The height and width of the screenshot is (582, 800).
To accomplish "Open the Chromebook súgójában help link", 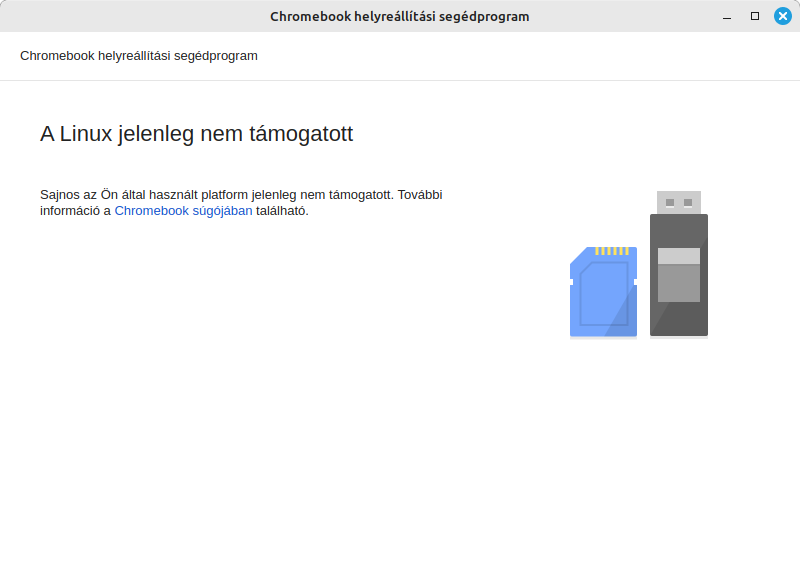I will [183, 211].
